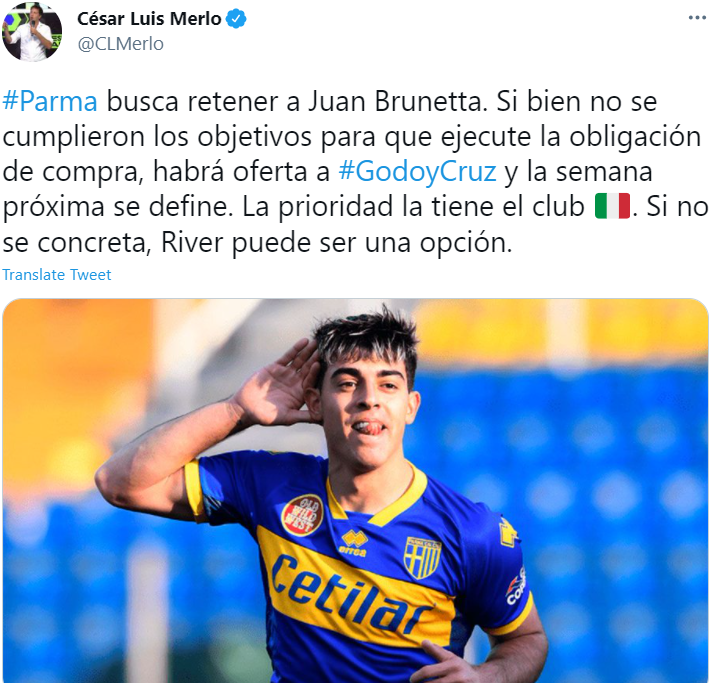The height and width of the screenshot is (683, 710).
Task: Open the attached photo of the player
Action: (x=355, y=490)
